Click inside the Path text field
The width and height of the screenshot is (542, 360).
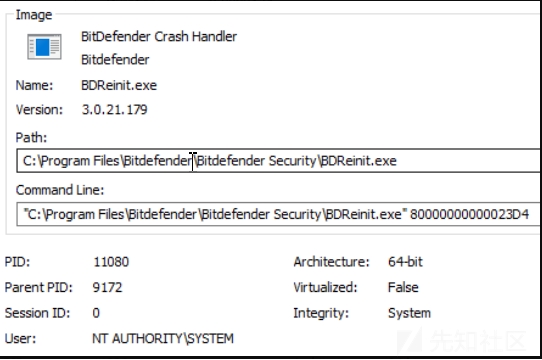(x=279, y=161)
